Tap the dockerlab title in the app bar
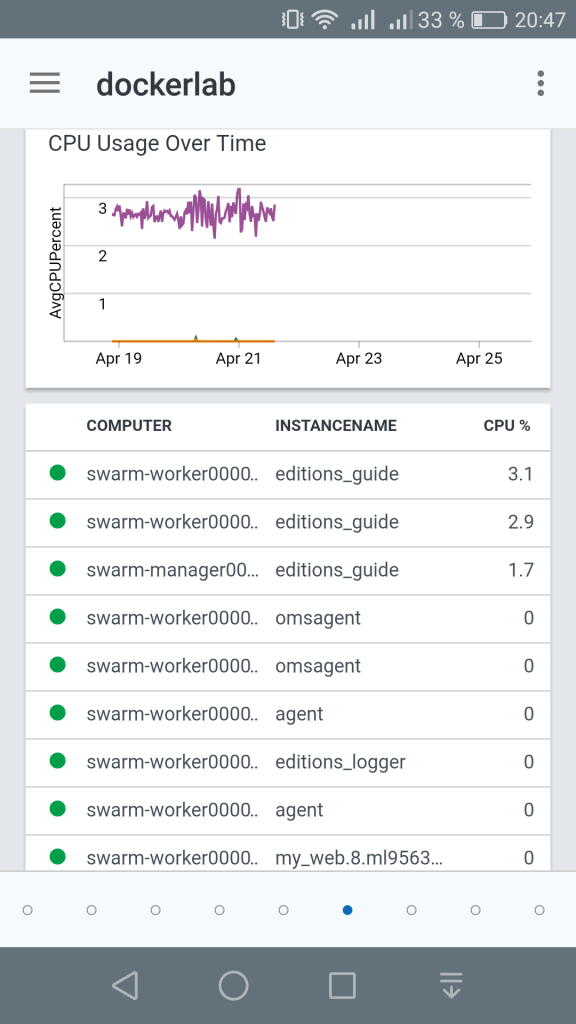 pyautogui.click(x=166, y=84)
